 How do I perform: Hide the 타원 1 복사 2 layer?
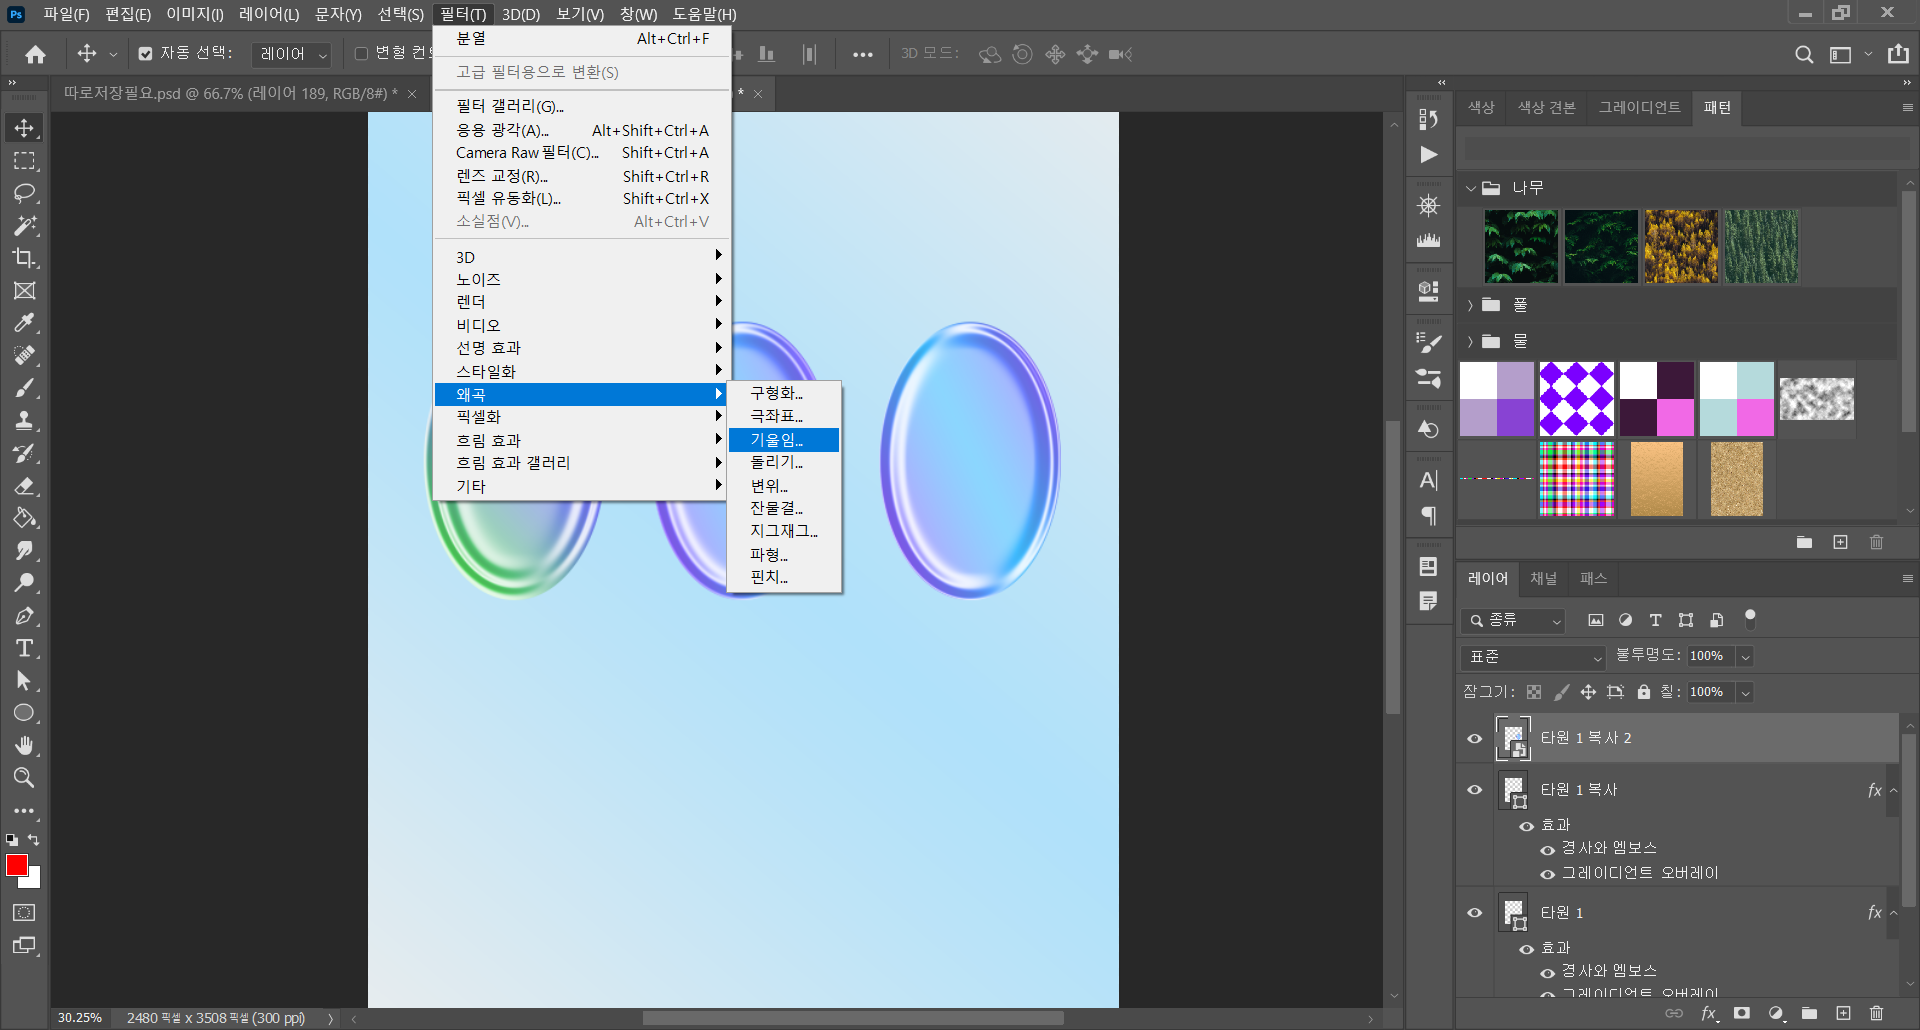tap(1475, 738)
